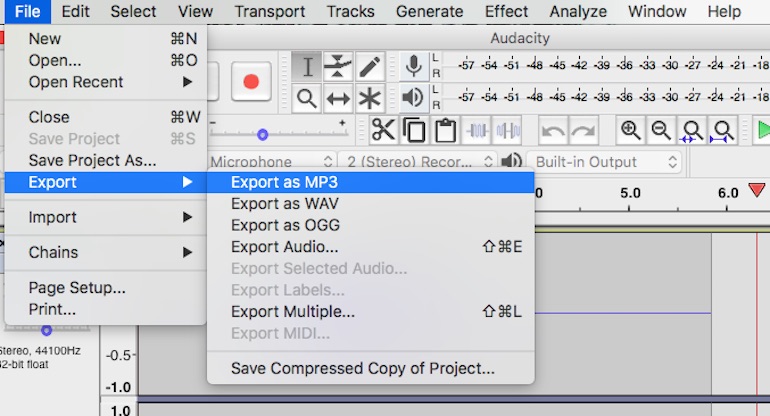This screenshot has width=770, height=416.
Task: Select Open... from the File menu
Action: 106,60
